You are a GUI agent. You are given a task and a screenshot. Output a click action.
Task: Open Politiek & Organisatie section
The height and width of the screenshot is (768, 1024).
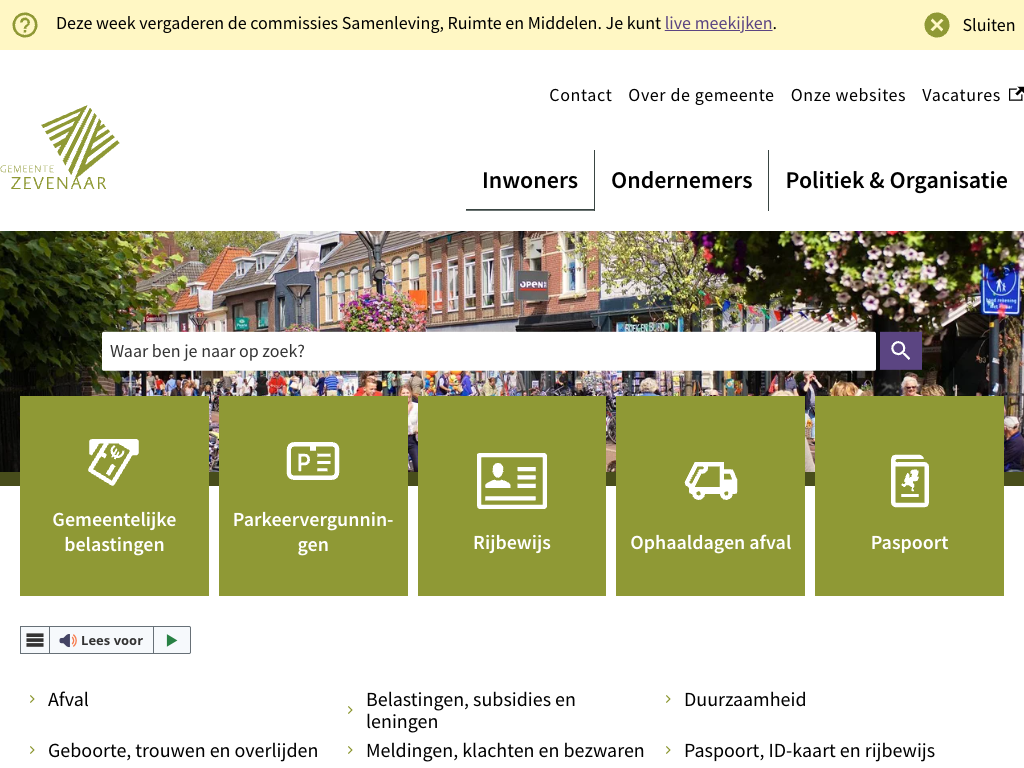896,180
